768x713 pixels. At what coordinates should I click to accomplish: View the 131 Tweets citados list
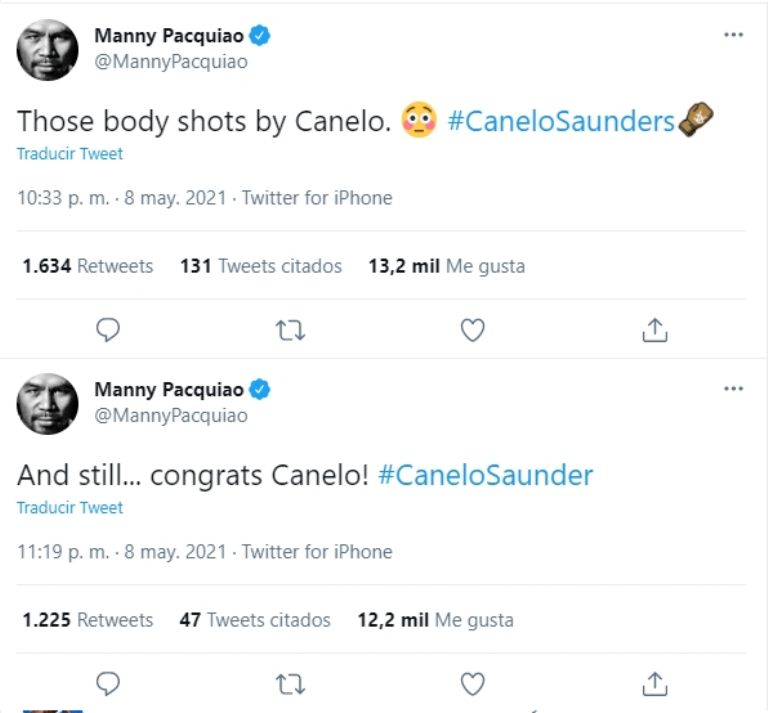pyautogui.click(x=260, y=266)
